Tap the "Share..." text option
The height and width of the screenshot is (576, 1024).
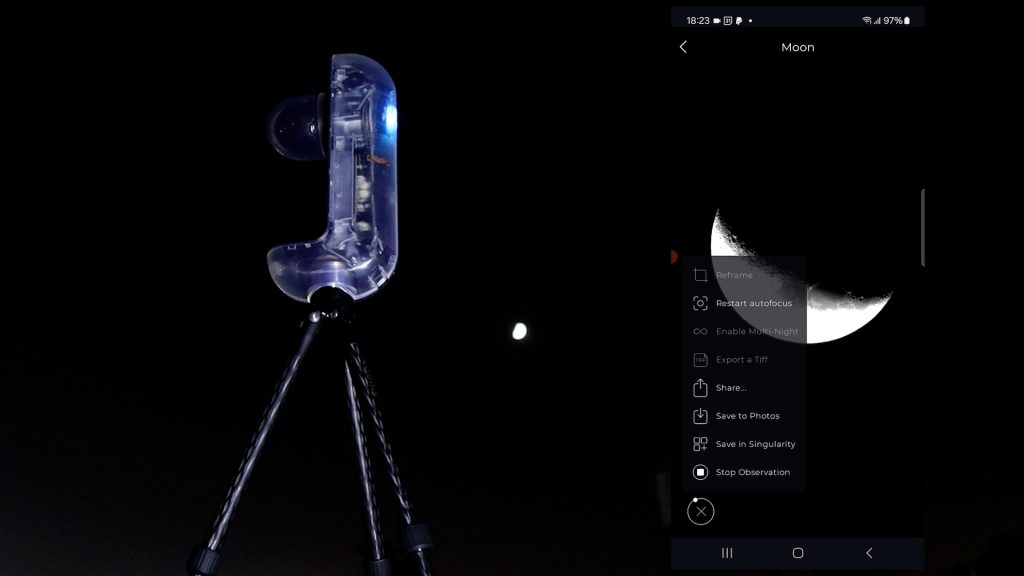(x=731, y=388)
